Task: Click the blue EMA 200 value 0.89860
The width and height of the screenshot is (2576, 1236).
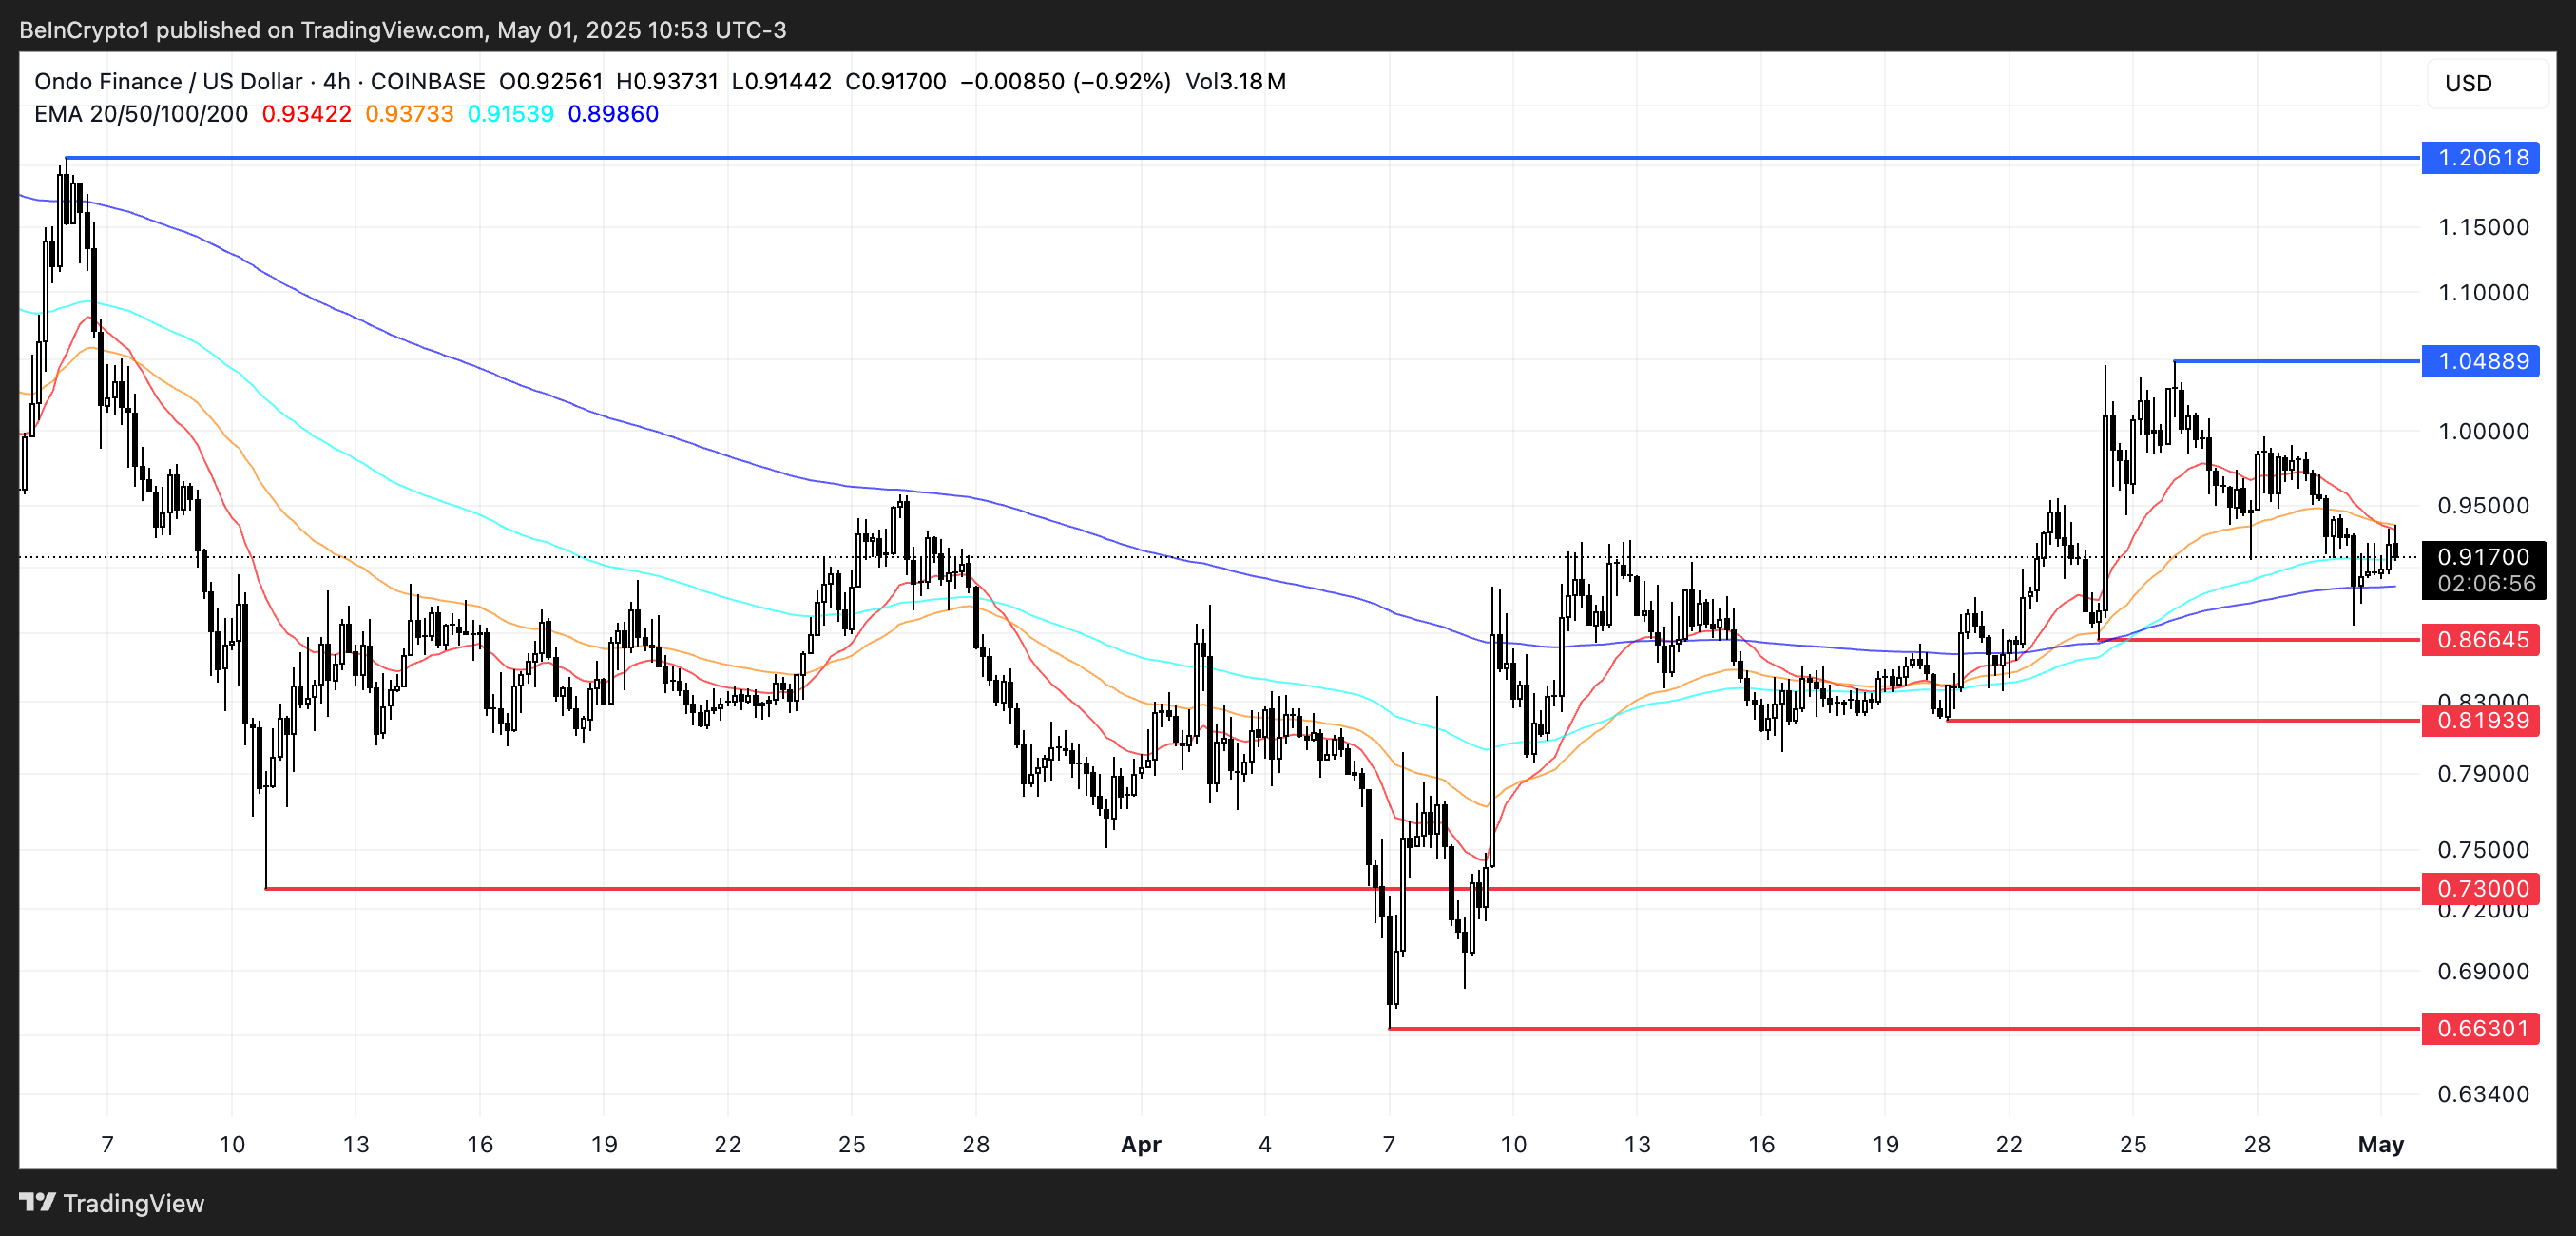Action: 613,114
